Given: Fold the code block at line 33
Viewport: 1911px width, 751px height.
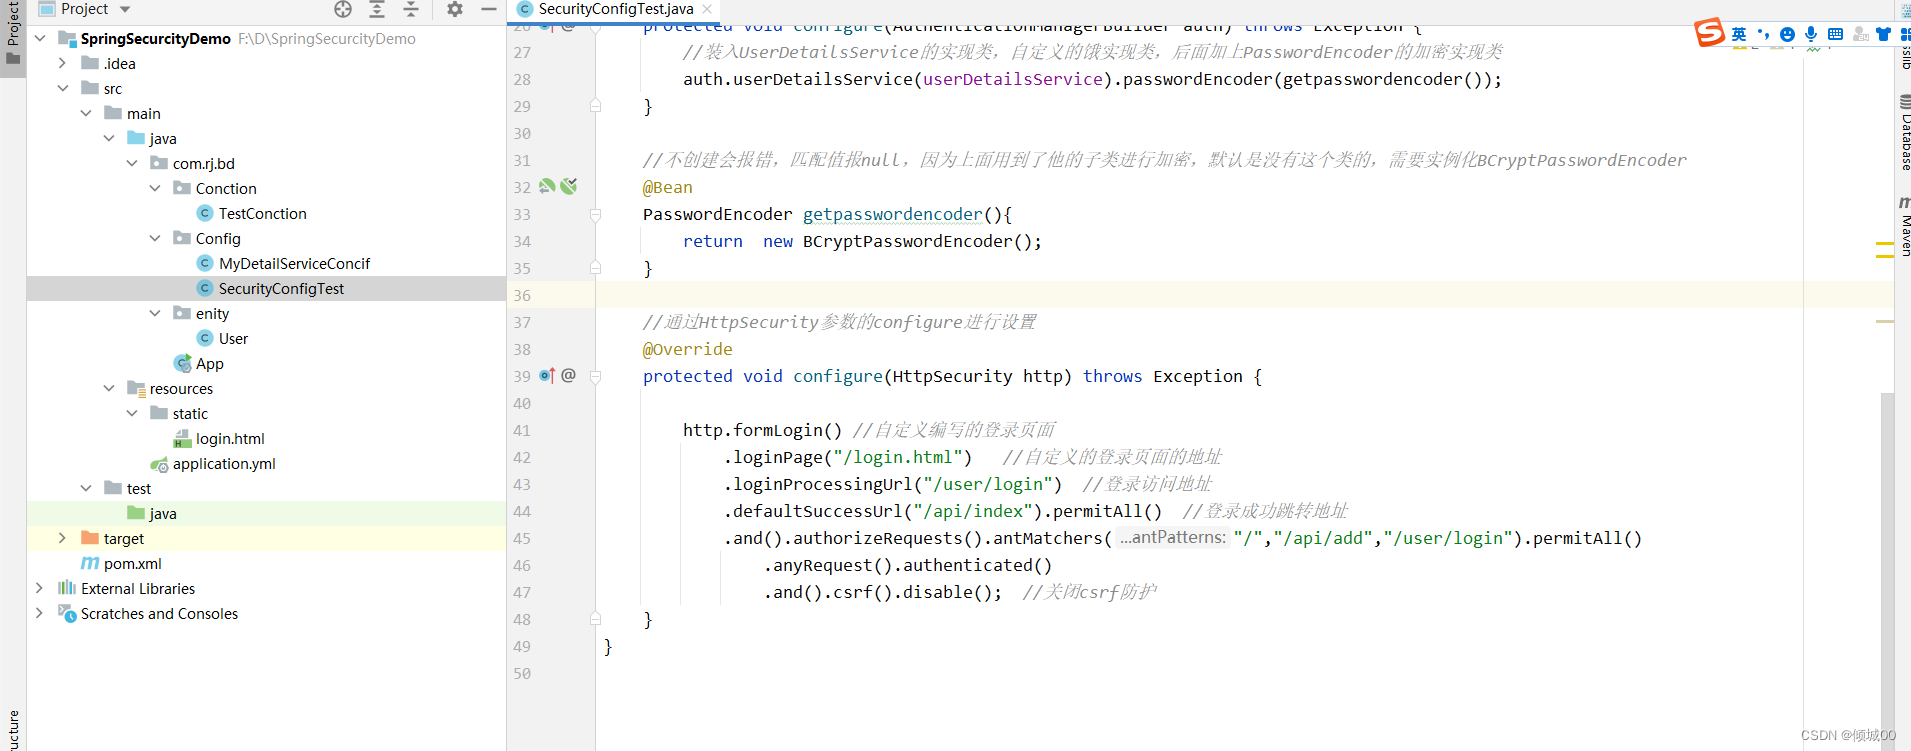Looking at the screenshot, I should click(595, 214).
